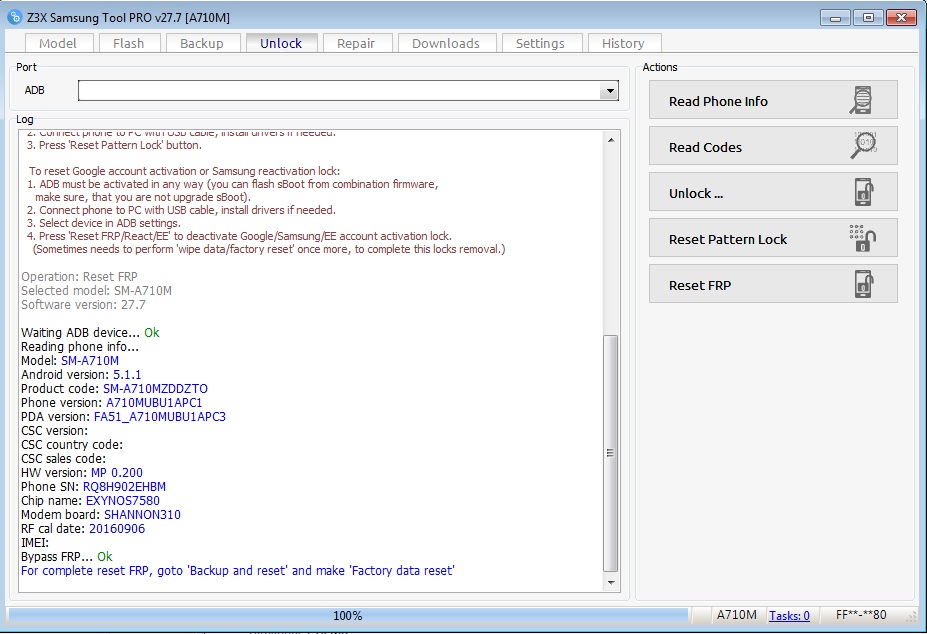Click the pattern padlock icon on Reset Pattern Lock
The image size is (927, 634).
[x=863, y=238]
